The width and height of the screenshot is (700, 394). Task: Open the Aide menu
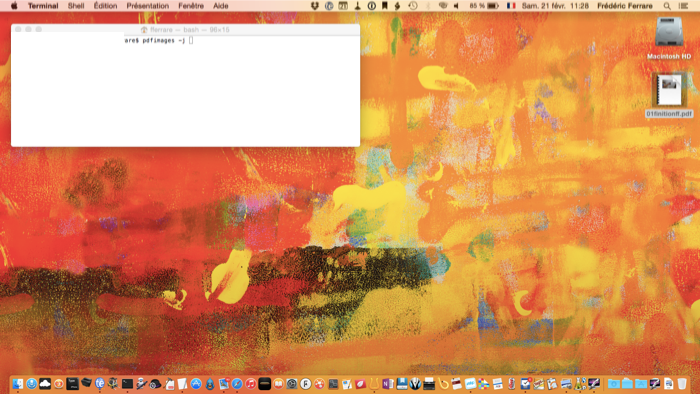[221, 6]
